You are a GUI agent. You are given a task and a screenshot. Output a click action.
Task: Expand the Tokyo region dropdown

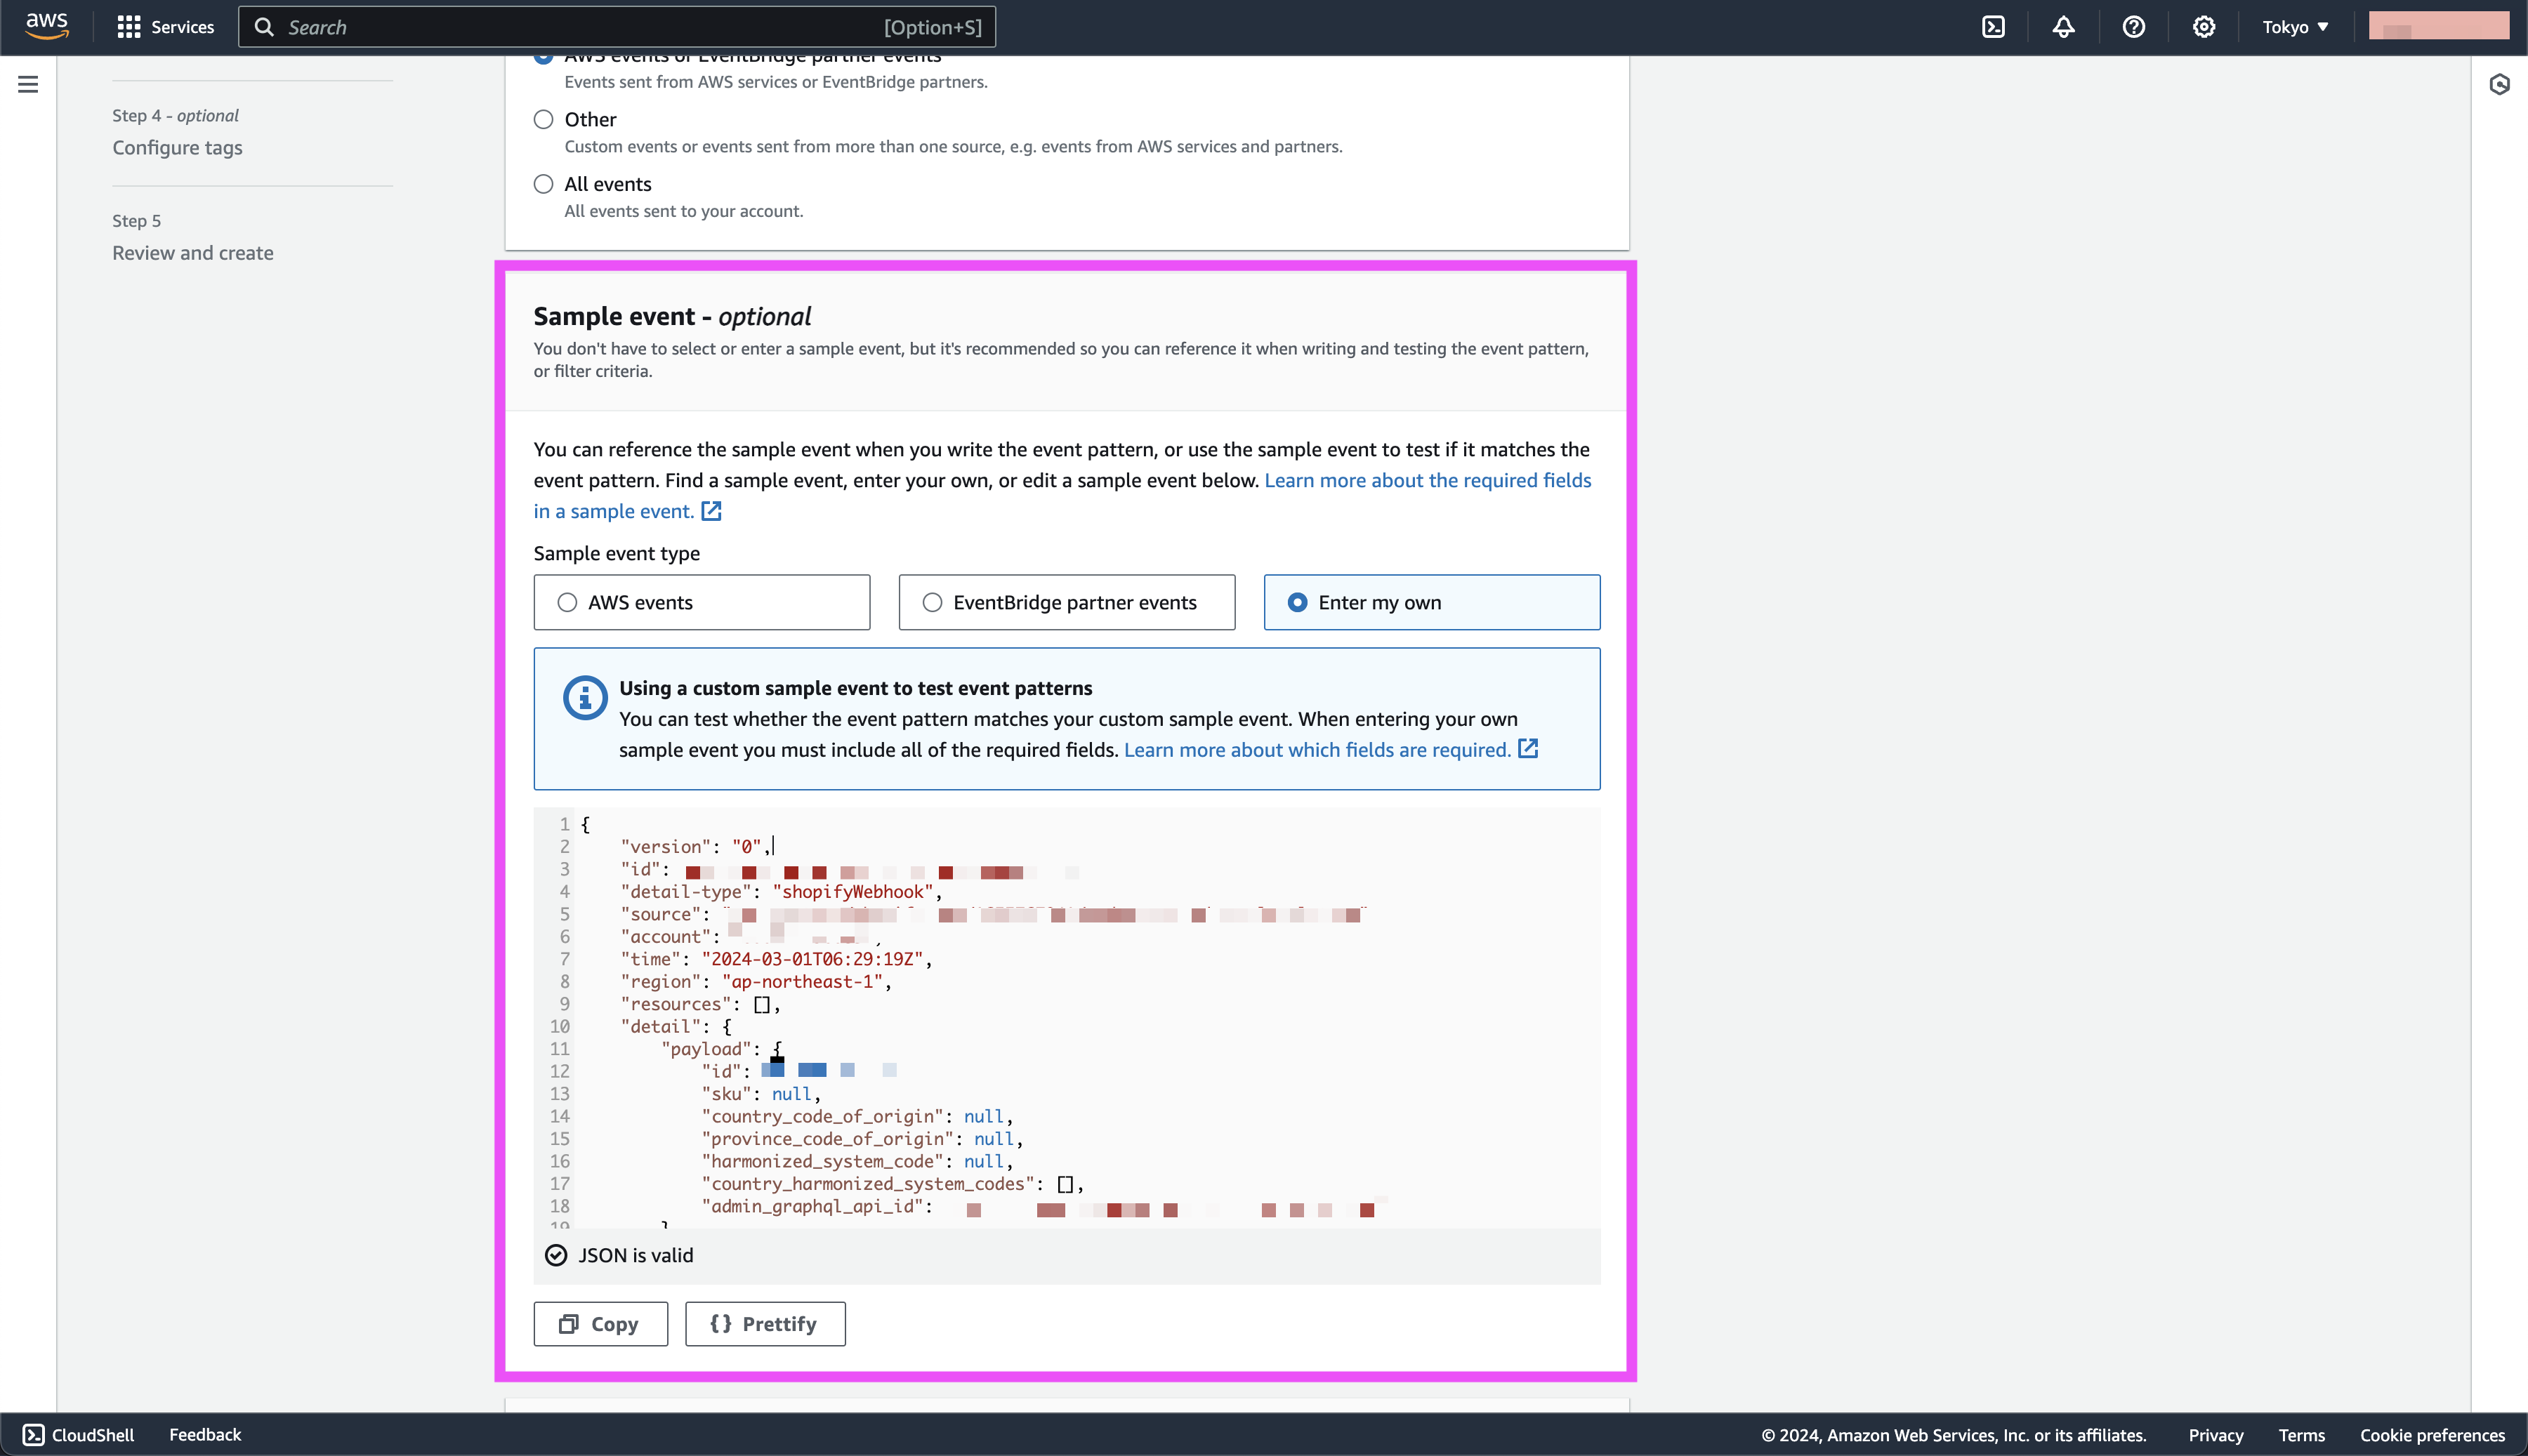(x=2295, y=27)
